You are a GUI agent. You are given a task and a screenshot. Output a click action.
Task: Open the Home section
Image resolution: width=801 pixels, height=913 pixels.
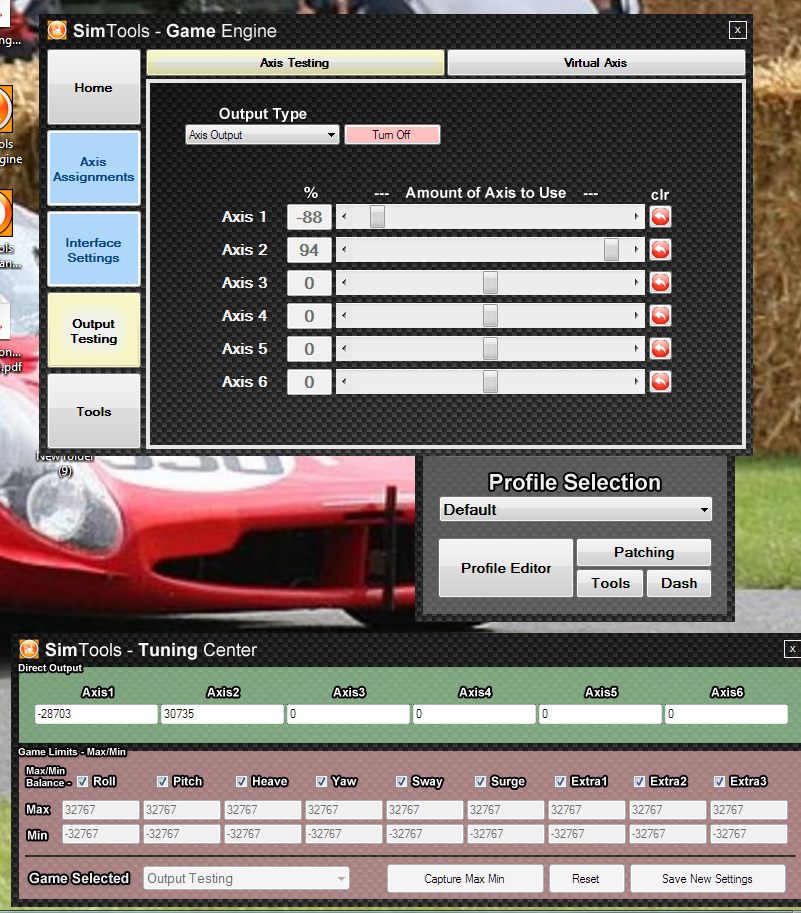pos(94,87)
